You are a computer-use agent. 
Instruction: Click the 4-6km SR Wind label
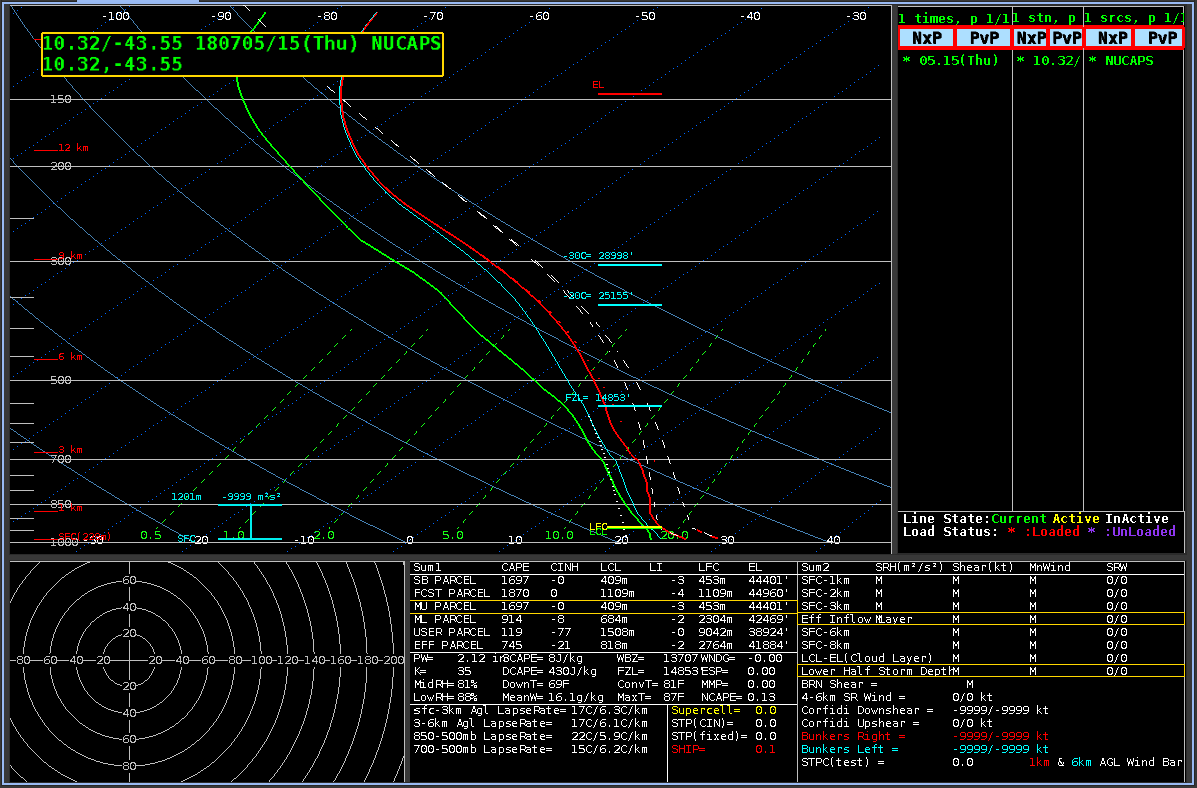(x=853, y=697)
